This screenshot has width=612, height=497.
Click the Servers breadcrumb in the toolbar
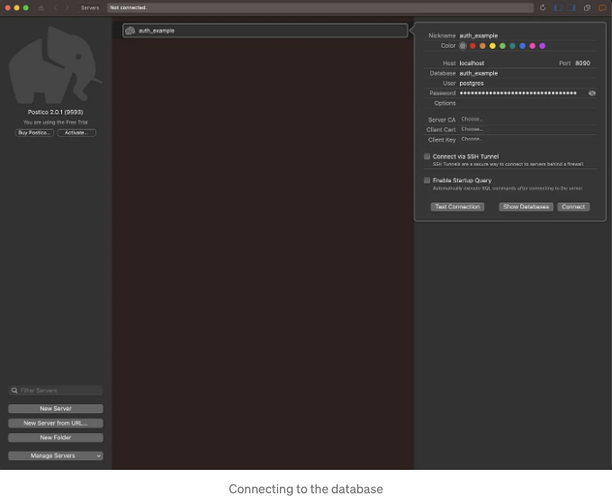coord(90,8)
